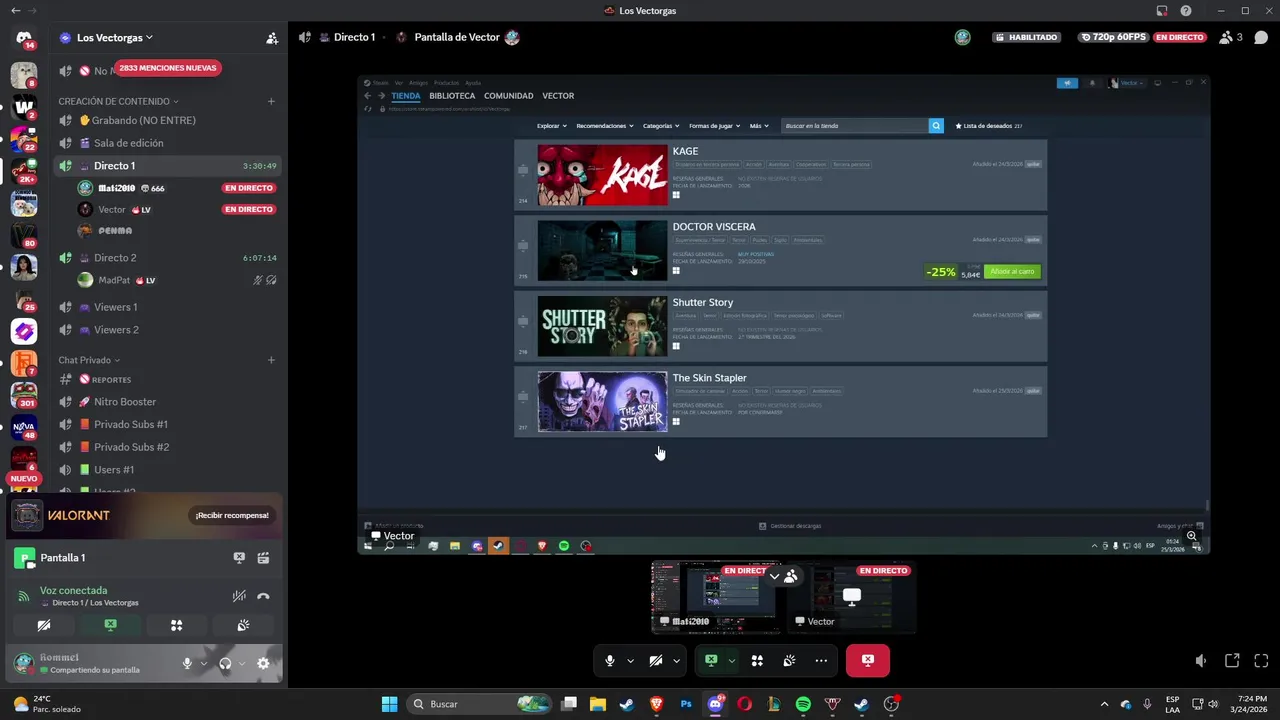Image resolution: width=1280 pixels, height=720 pixels.
Task: Add channel to Chat Privado category
Action: tap(271, 360)
